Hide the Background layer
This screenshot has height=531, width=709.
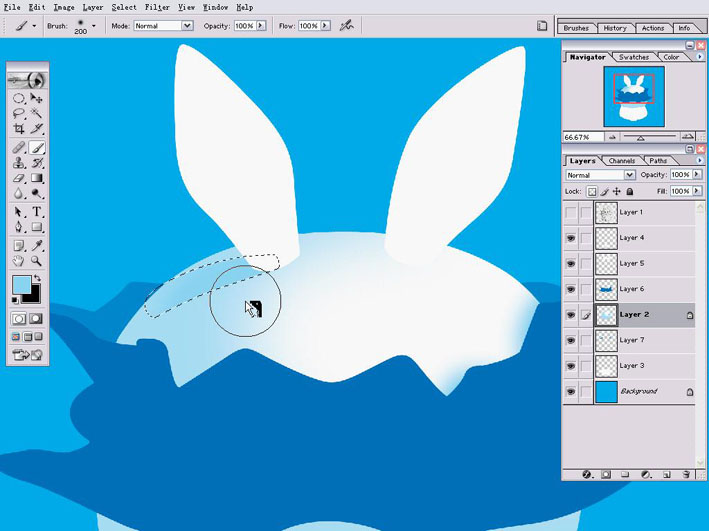[x=571, y=392]
